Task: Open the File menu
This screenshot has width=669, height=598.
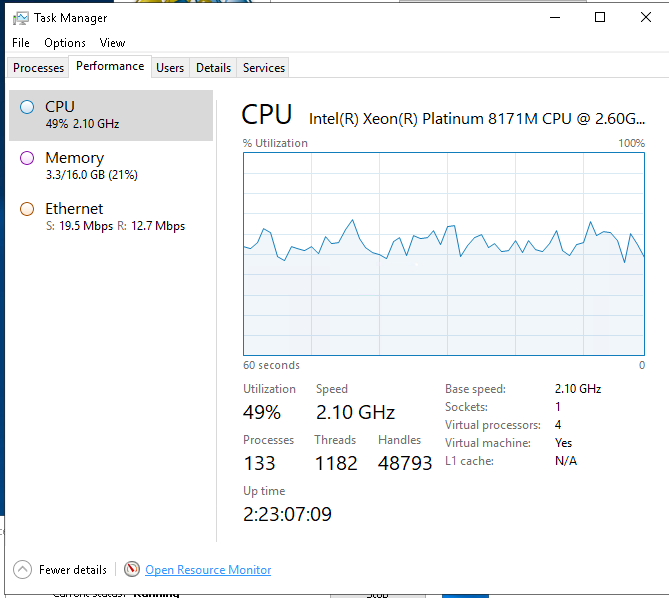Action: 21,43
